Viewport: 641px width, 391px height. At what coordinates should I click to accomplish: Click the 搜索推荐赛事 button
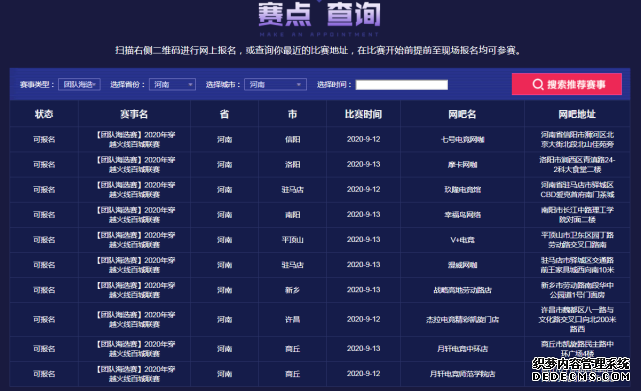pos(567,84)
